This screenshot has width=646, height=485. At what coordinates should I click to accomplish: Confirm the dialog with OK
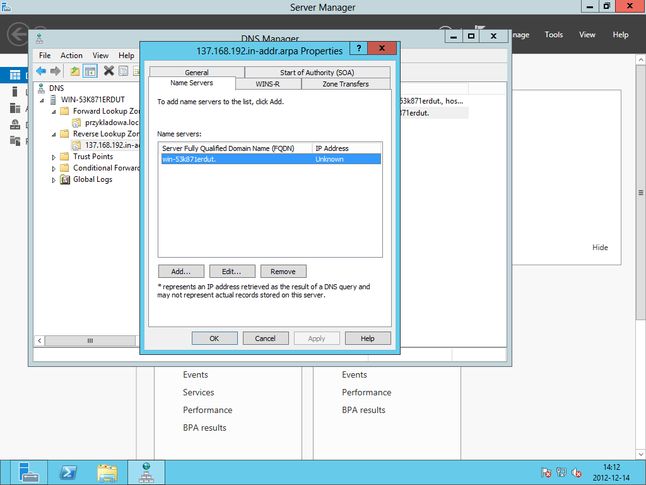[x=214, y=338]
